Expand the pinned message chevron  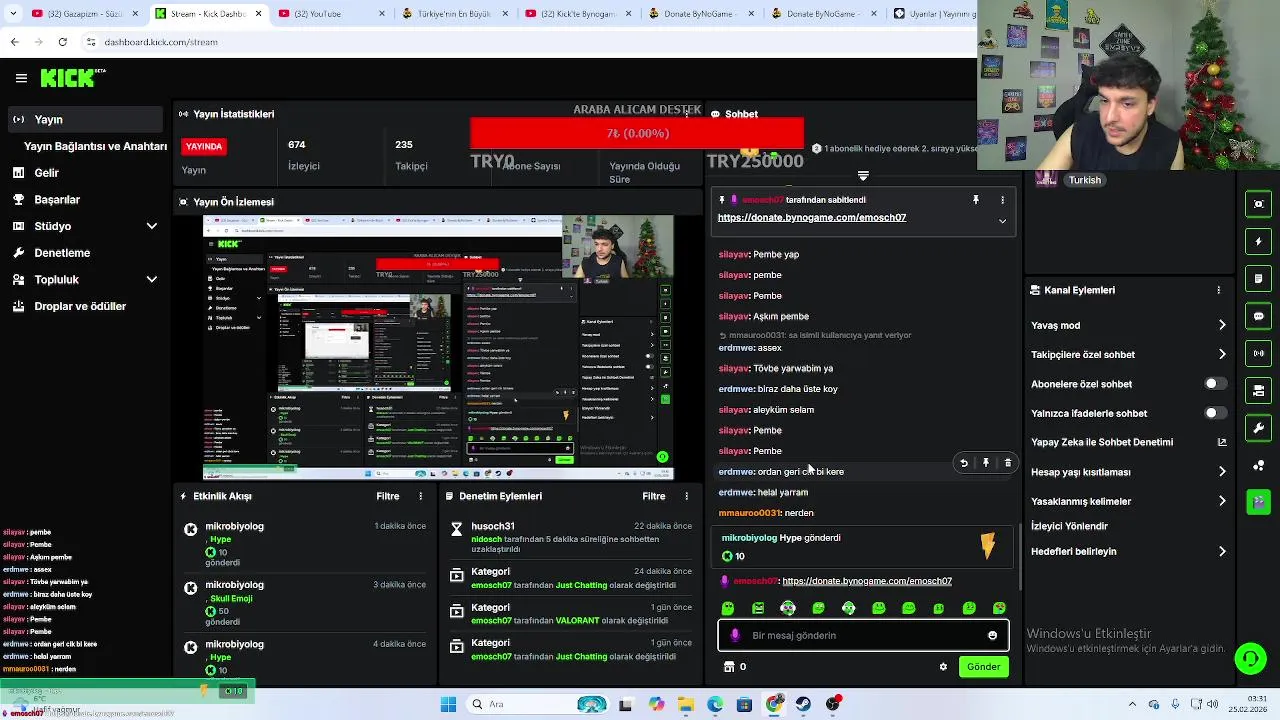click(1002, 221)
